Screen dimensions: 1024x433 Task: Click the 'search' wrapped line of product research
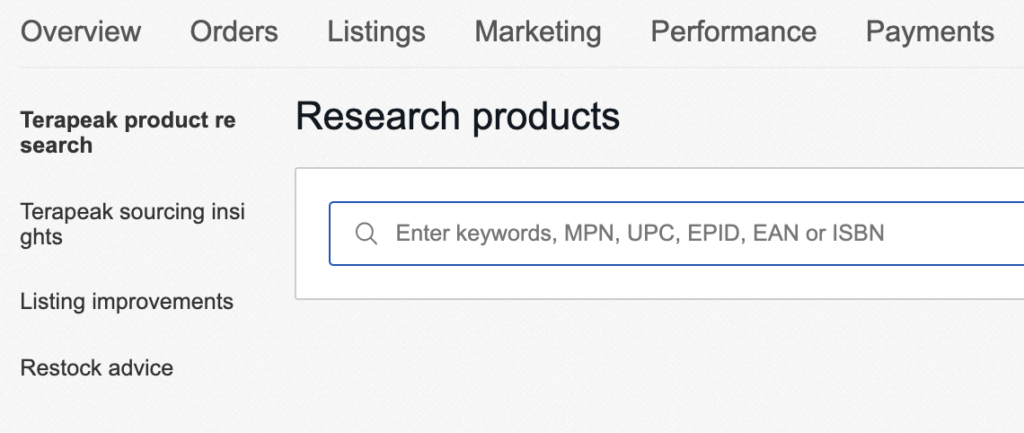56,145
